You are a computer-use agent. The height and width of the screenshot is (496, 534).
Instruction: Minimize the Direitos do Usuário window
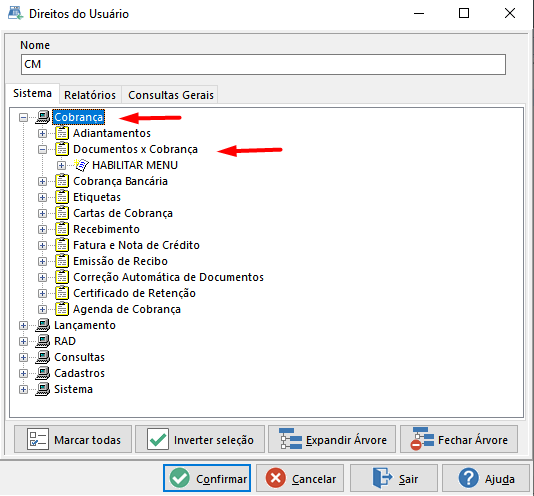(419, 14)
